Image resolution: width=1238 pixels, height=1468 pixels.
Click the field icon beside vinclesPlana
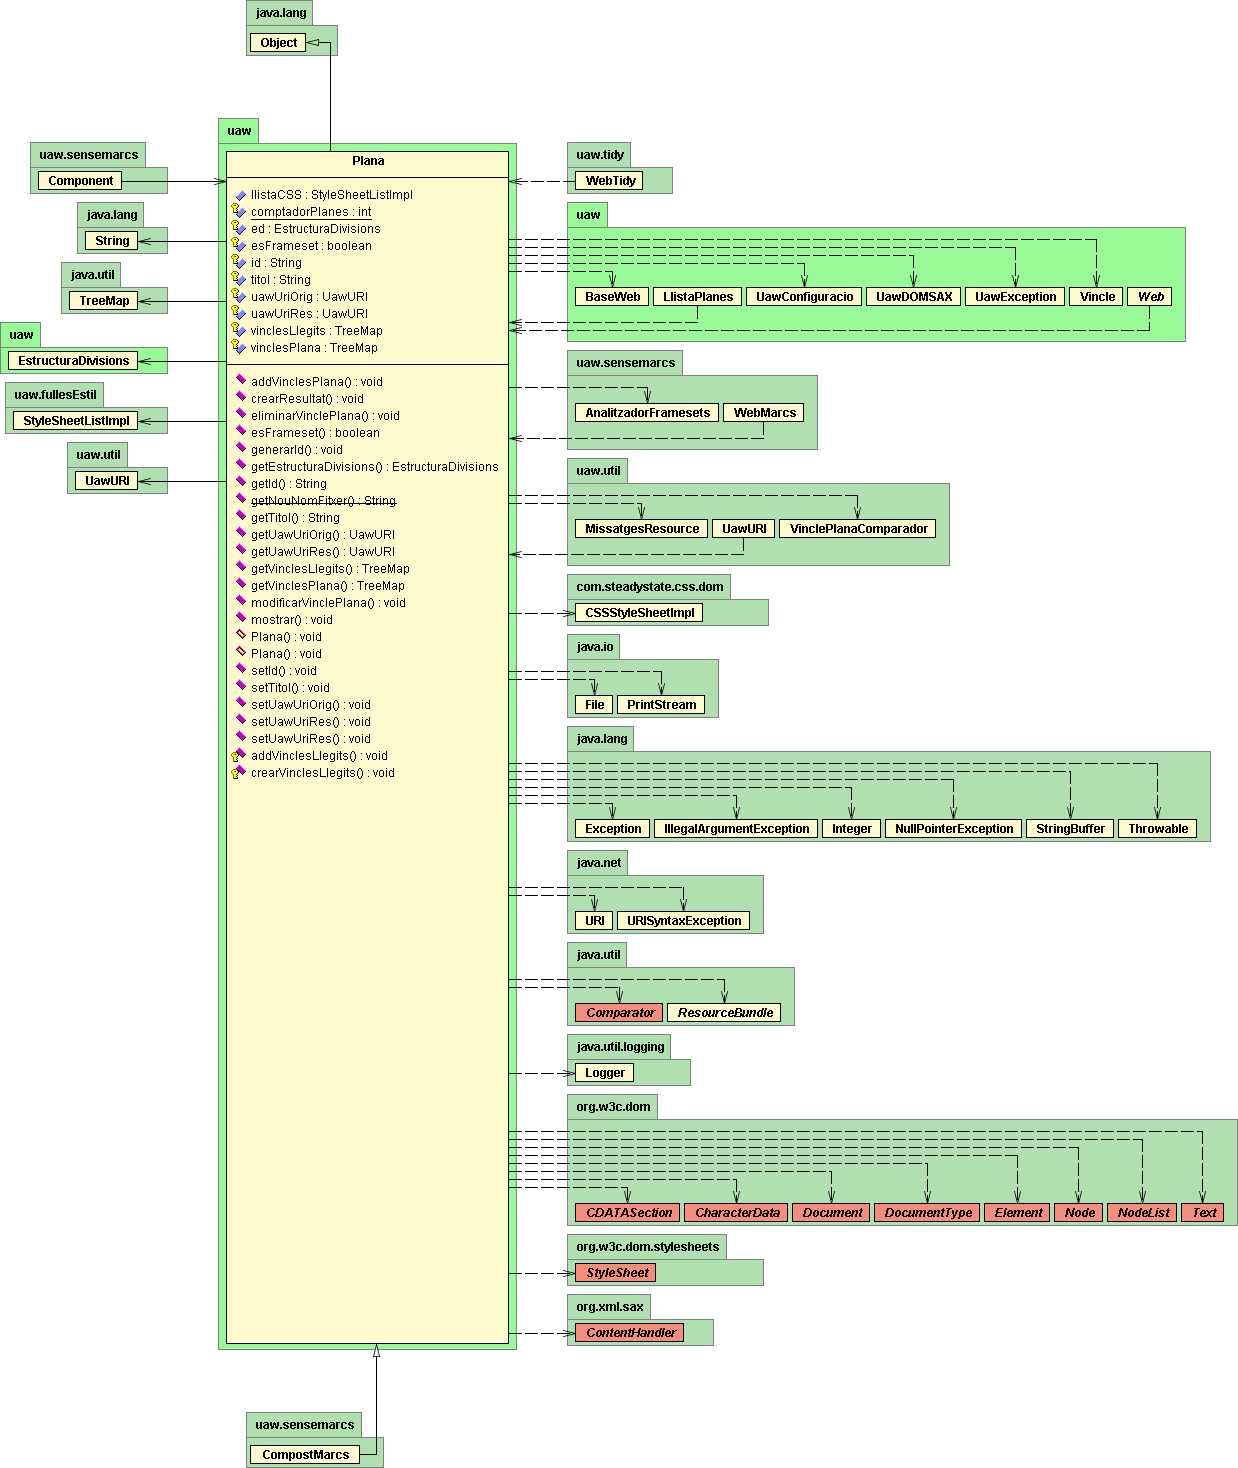coord(238,347)
